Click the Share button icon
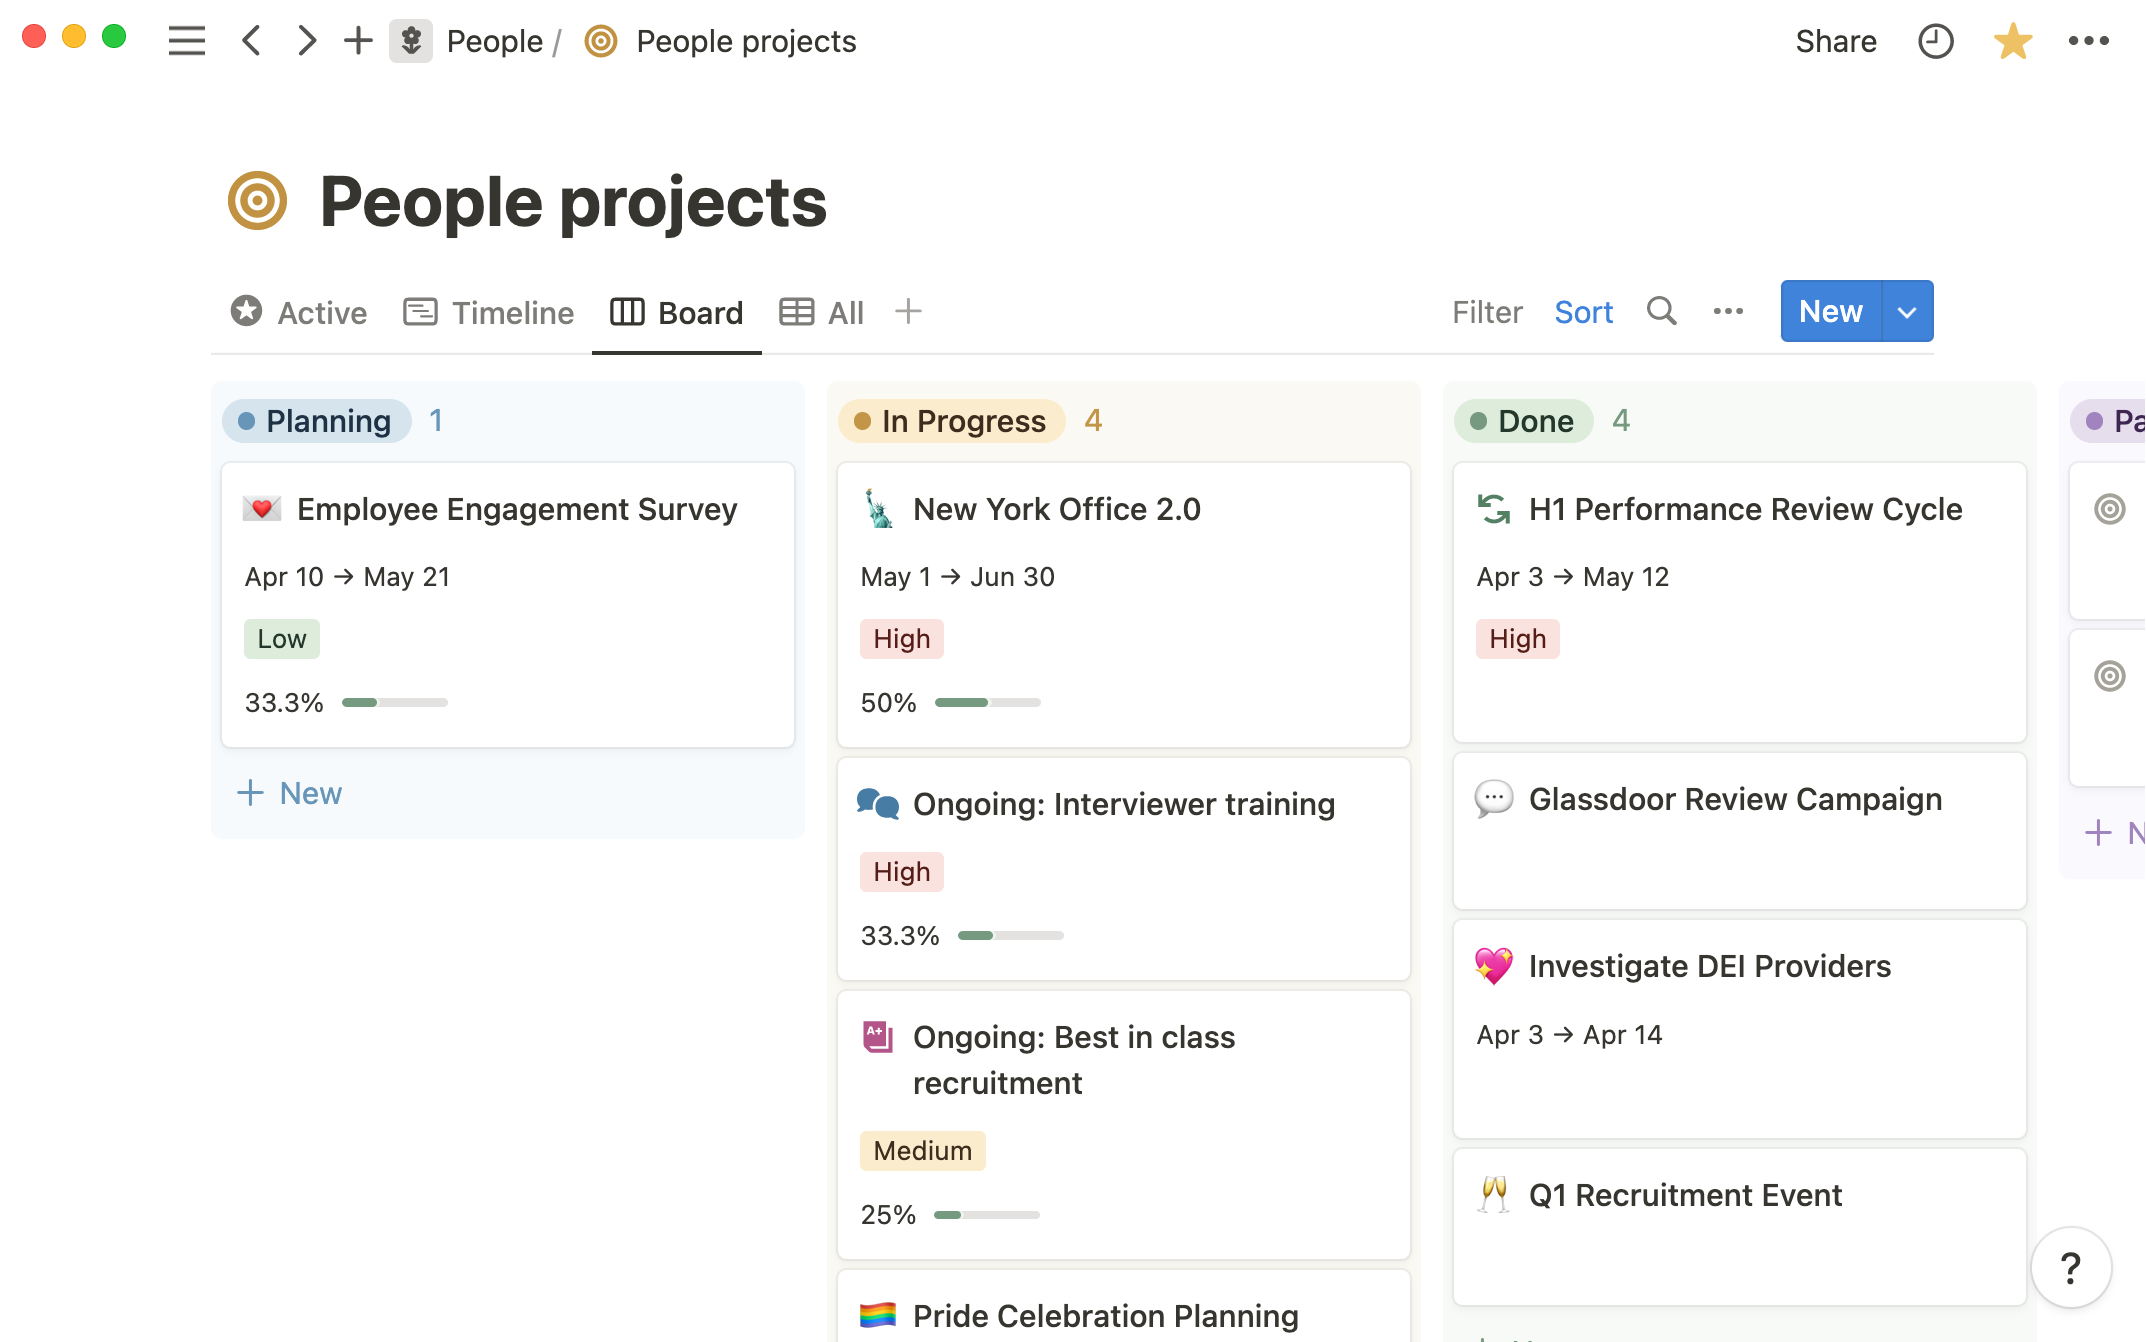The width and height of the screenshot is (2146, 1342). [x=1835, y=42]
